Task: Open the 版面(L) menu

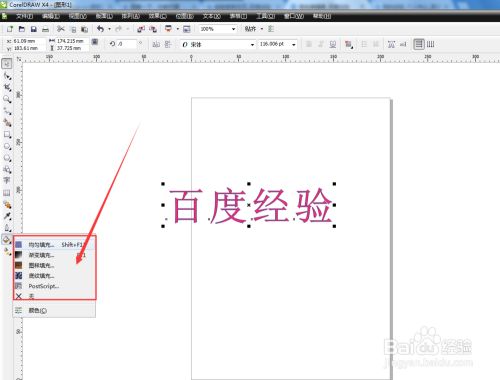Action: 104,16
